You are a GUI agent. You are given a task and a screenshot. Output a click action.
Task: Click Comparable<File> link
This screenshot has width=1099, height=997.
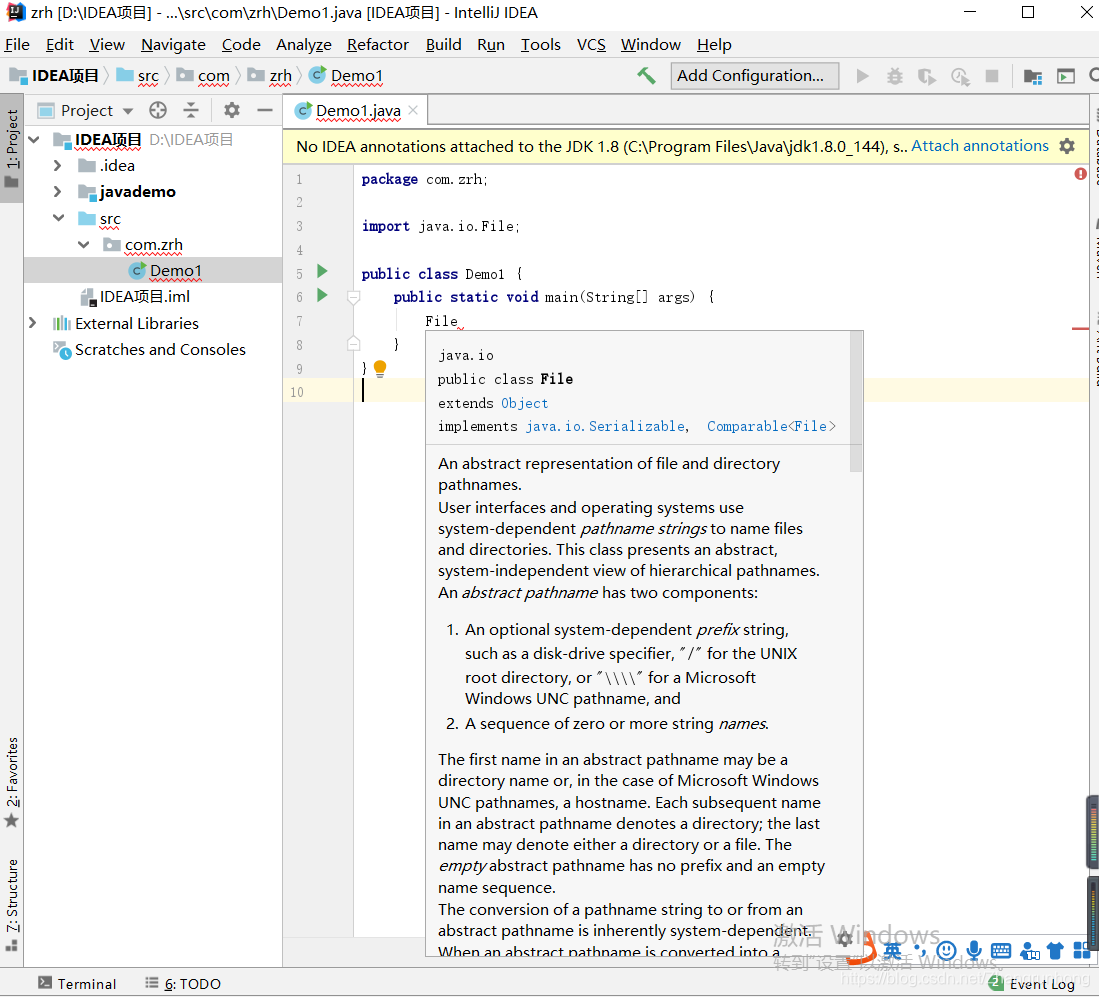(771, 426)
